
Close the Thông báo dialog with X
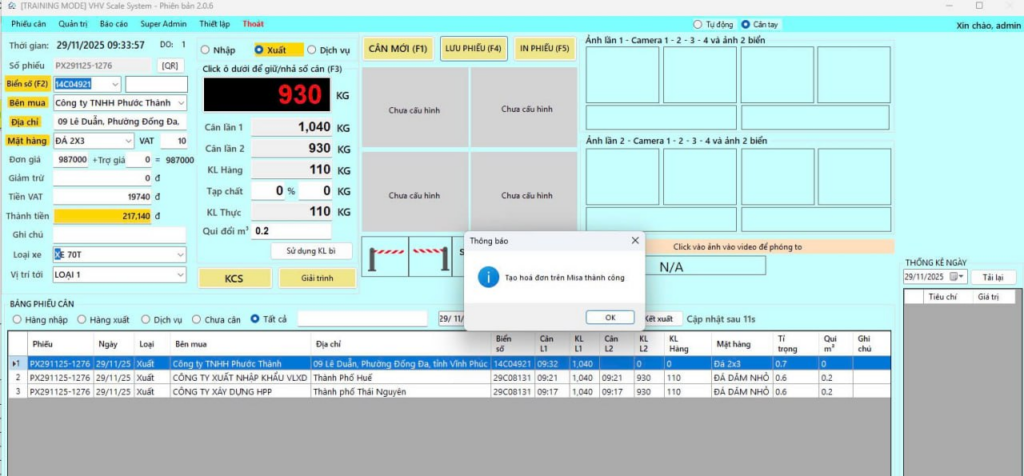pos(635,241)
